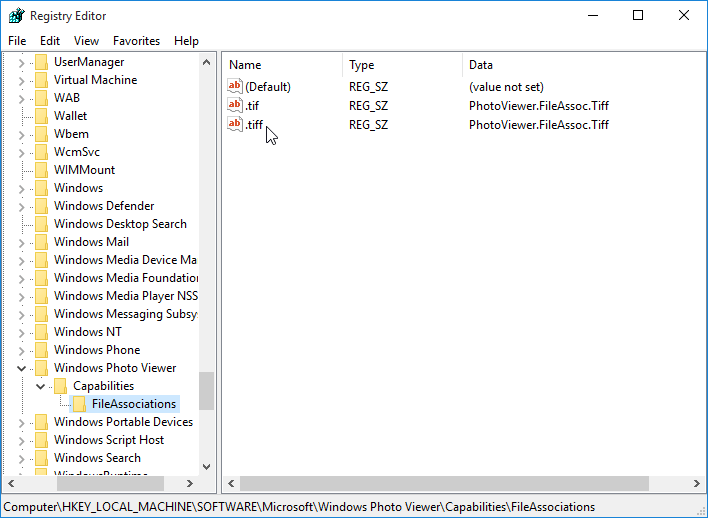Image resolution: width=708 pixels, height=518 pixels.
Task: Click the .tif string value icon
Action: click(236, 106)
